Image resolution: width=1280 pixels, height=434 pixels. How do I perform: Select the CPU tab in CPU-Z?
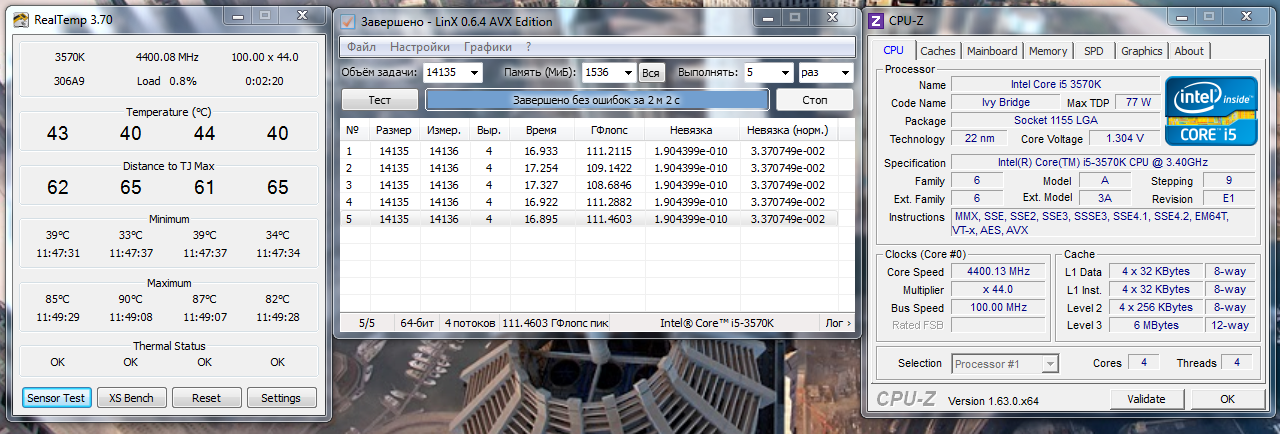894,50
